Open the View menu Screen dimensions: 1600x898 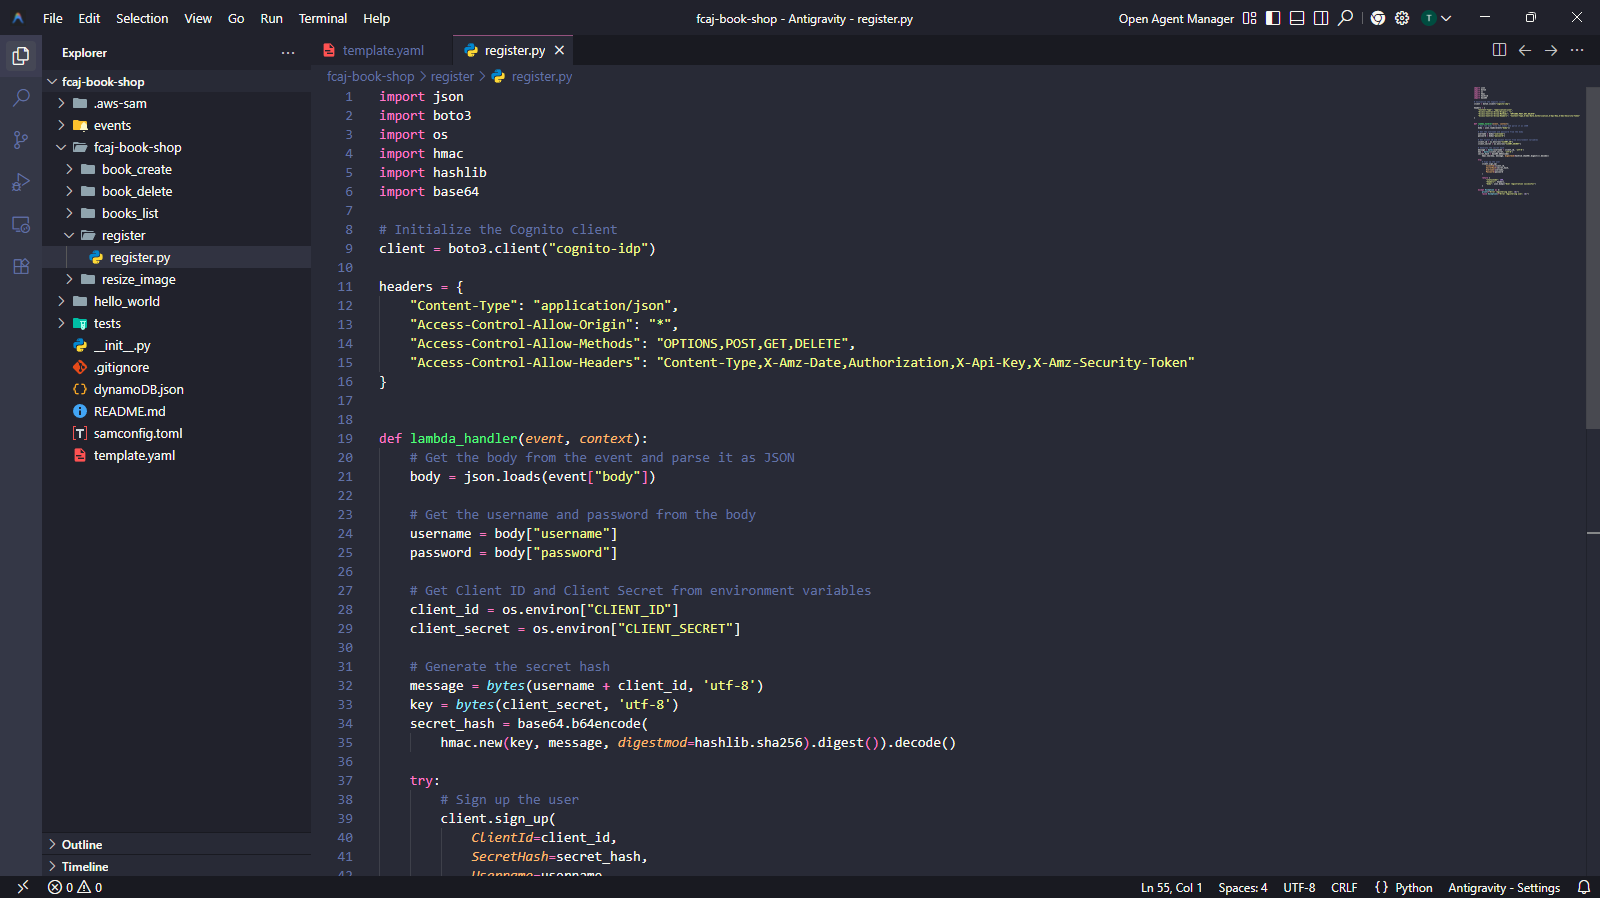point(198,18)
